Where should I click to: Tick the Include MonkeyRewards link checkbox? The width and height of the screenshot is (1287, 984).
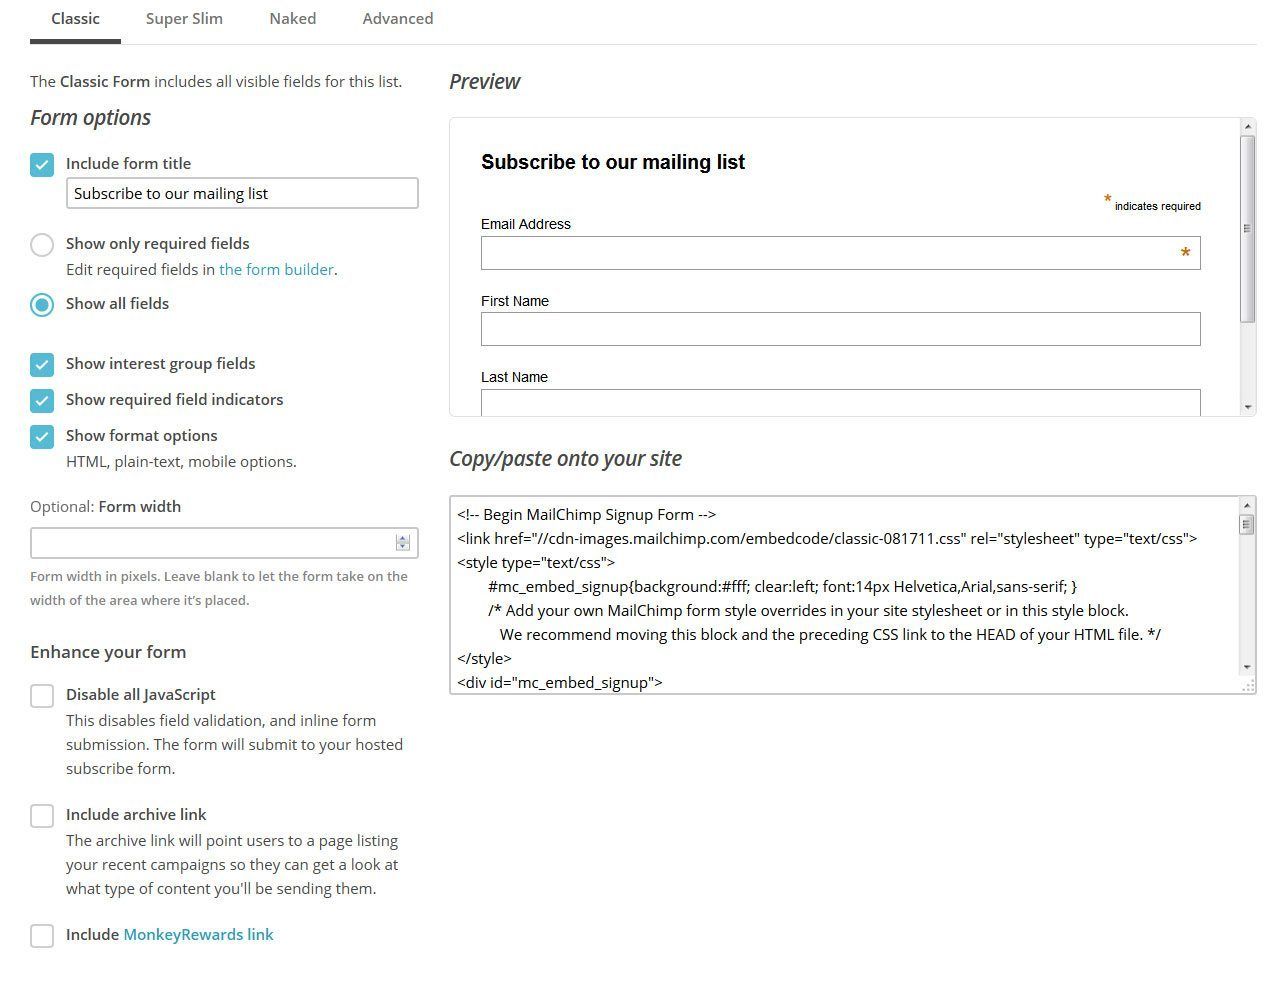point(42,935)
